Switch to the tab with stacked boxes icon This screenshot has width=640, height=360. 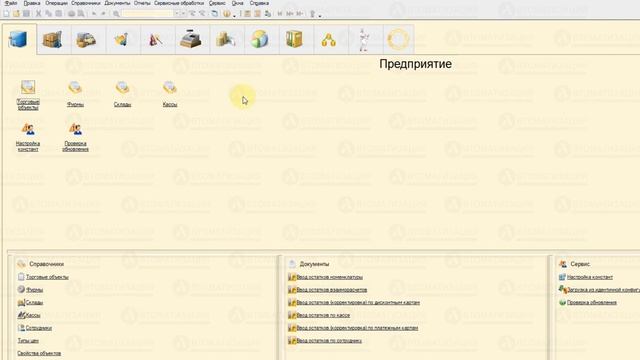coord(53,40)
